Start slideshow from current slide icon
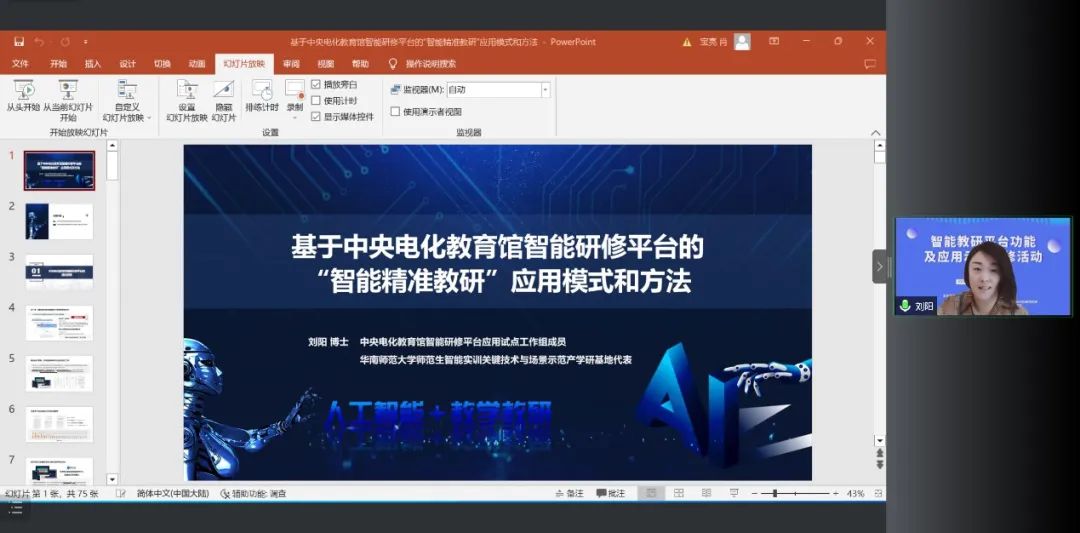The height and width of the screenshot is (533, 1080). [x=67, y=91]
